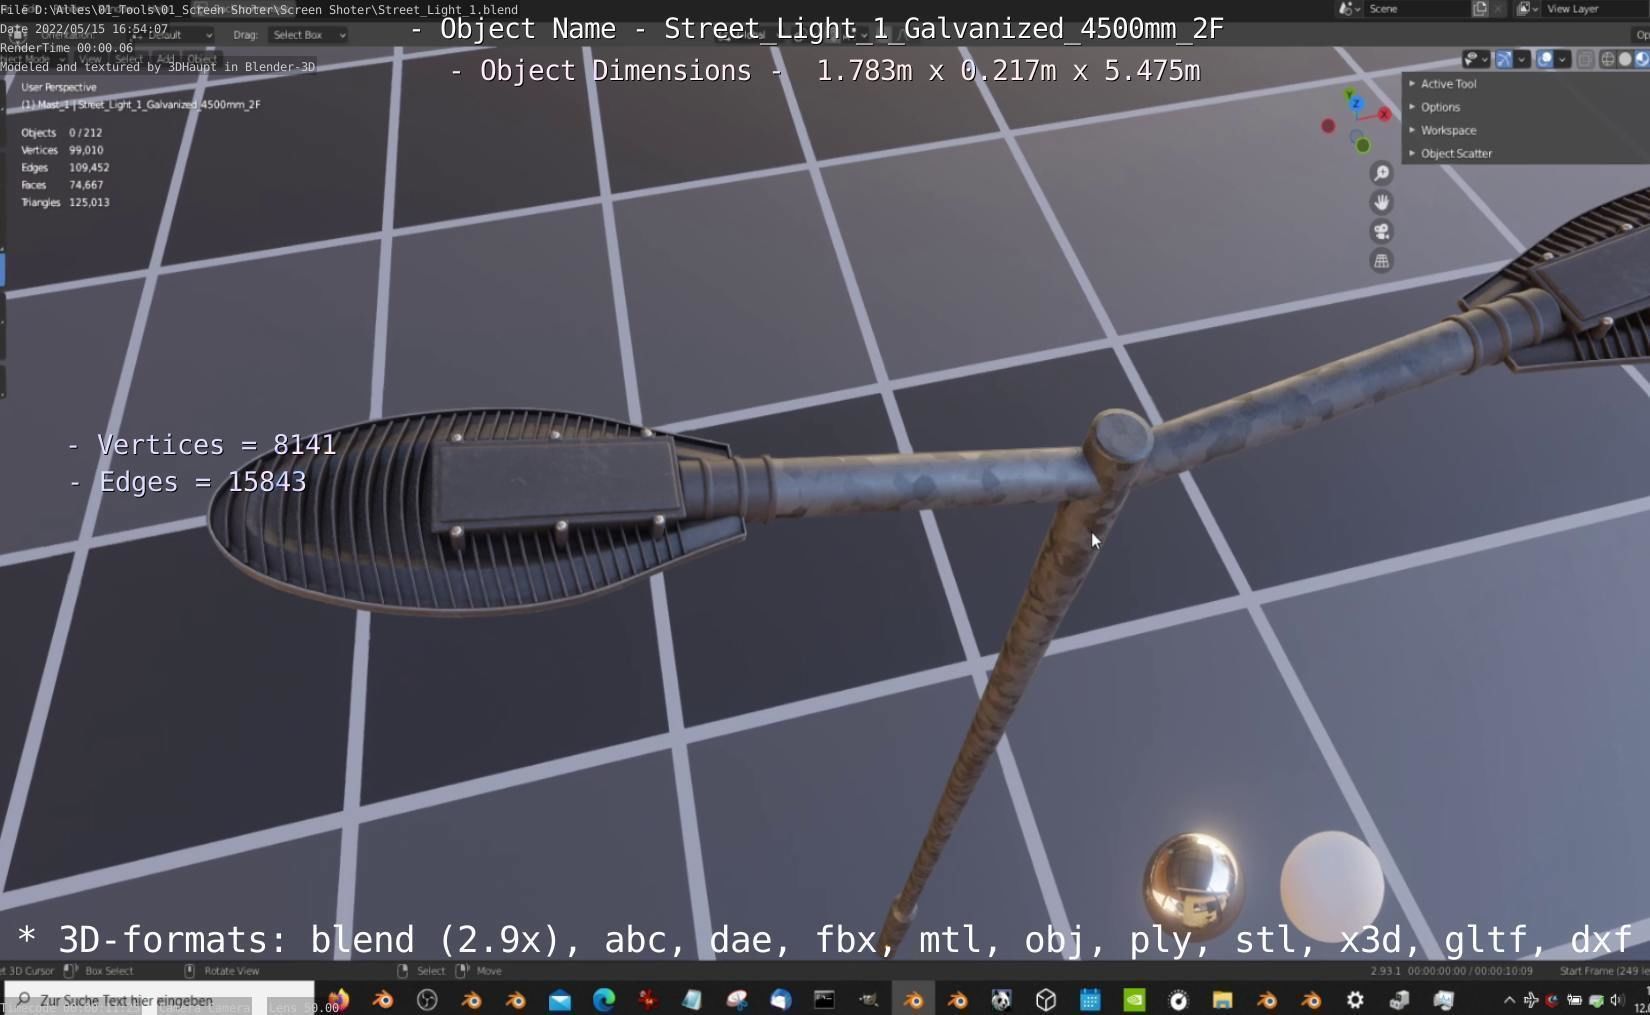1650x1015 pixels.
Task: Open the View Layer browse dropdown
Action: (x=1526, y=8)
